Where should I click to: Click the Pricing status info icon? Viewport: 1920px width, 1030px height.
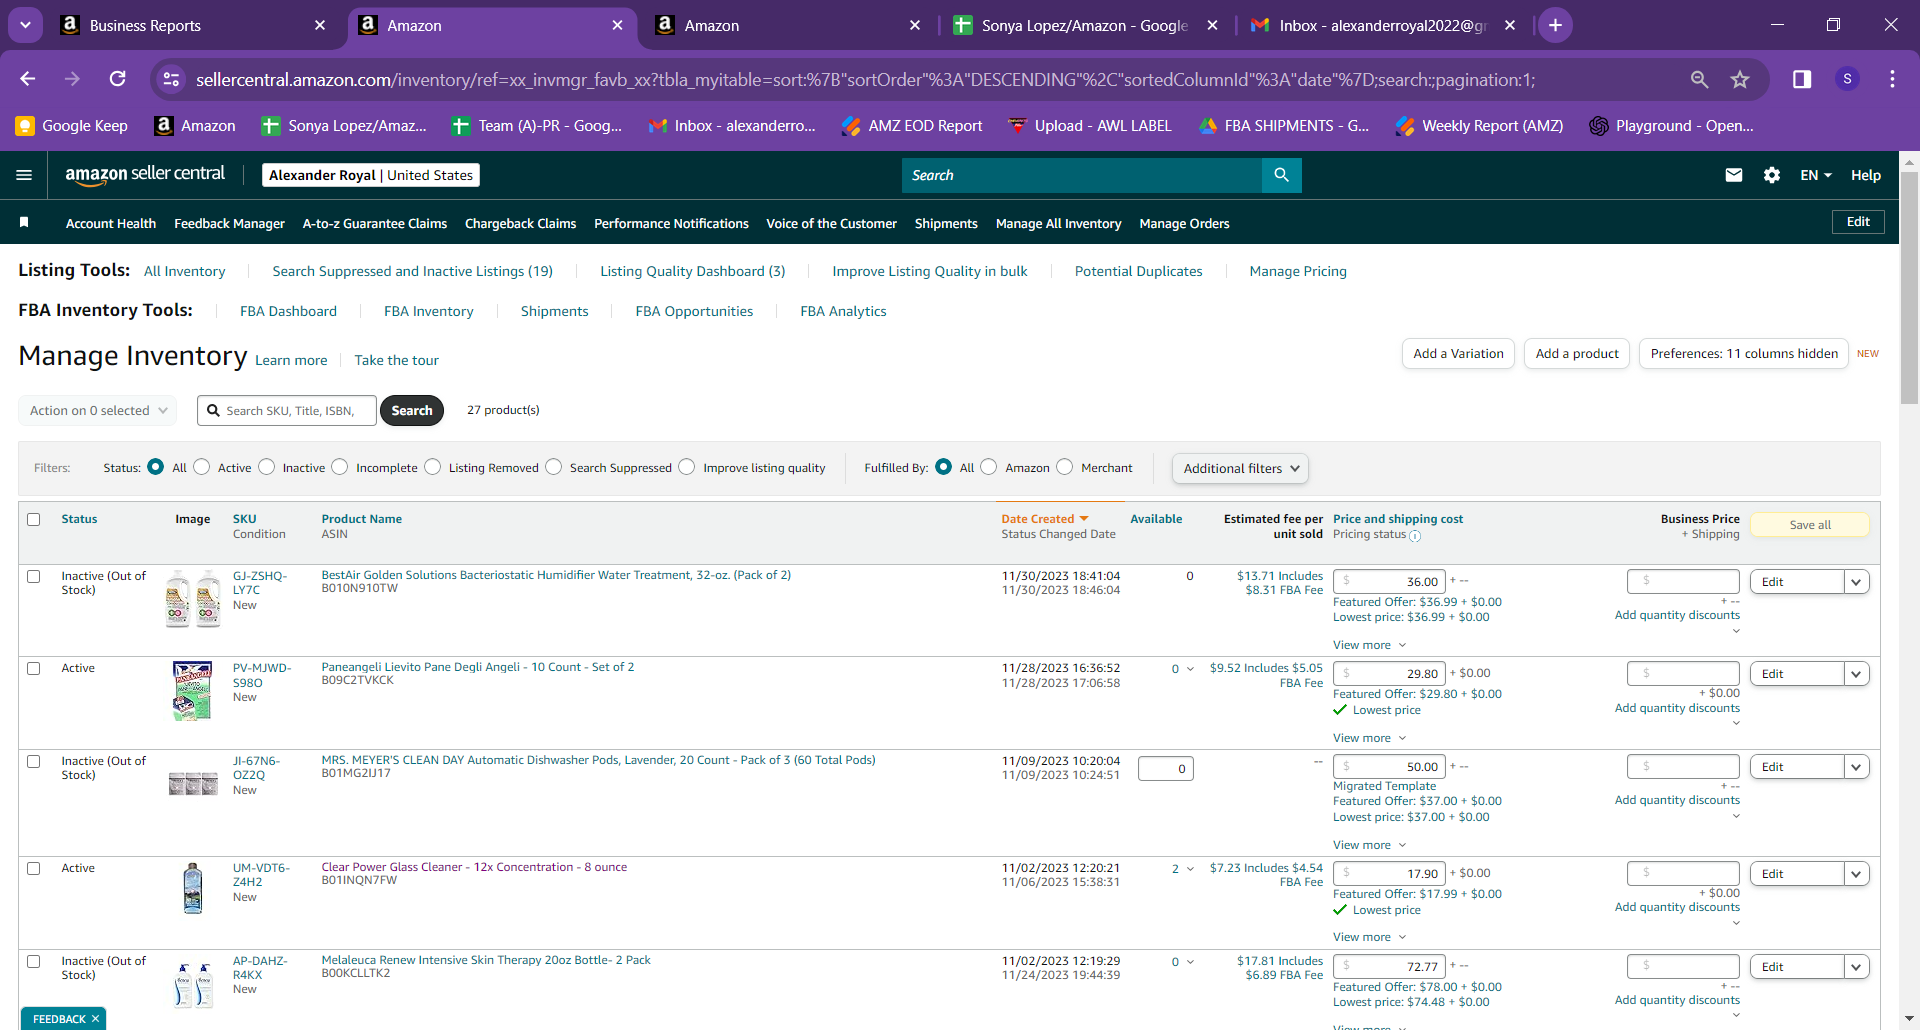(x=1415, y=536)
